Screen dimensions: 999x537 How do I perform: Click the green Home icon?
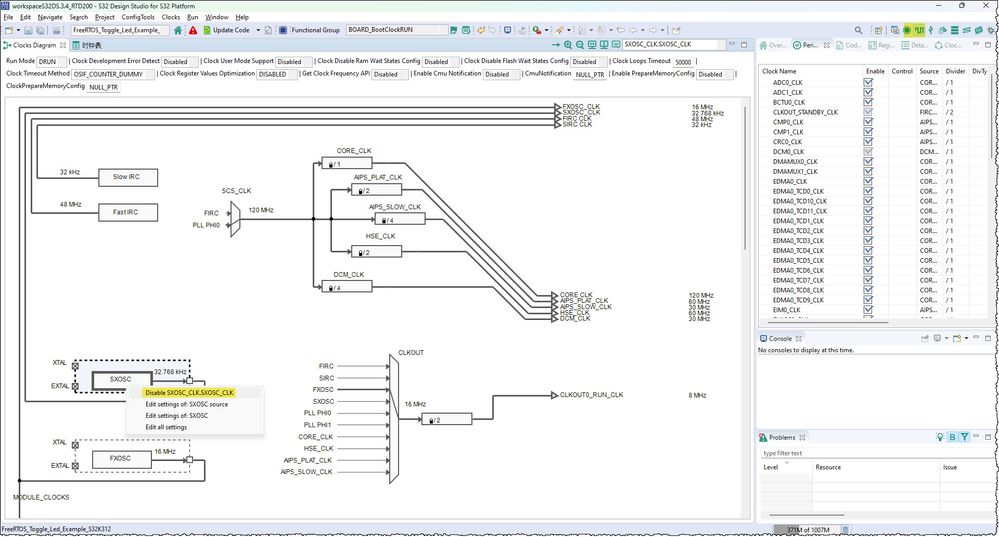178,30
